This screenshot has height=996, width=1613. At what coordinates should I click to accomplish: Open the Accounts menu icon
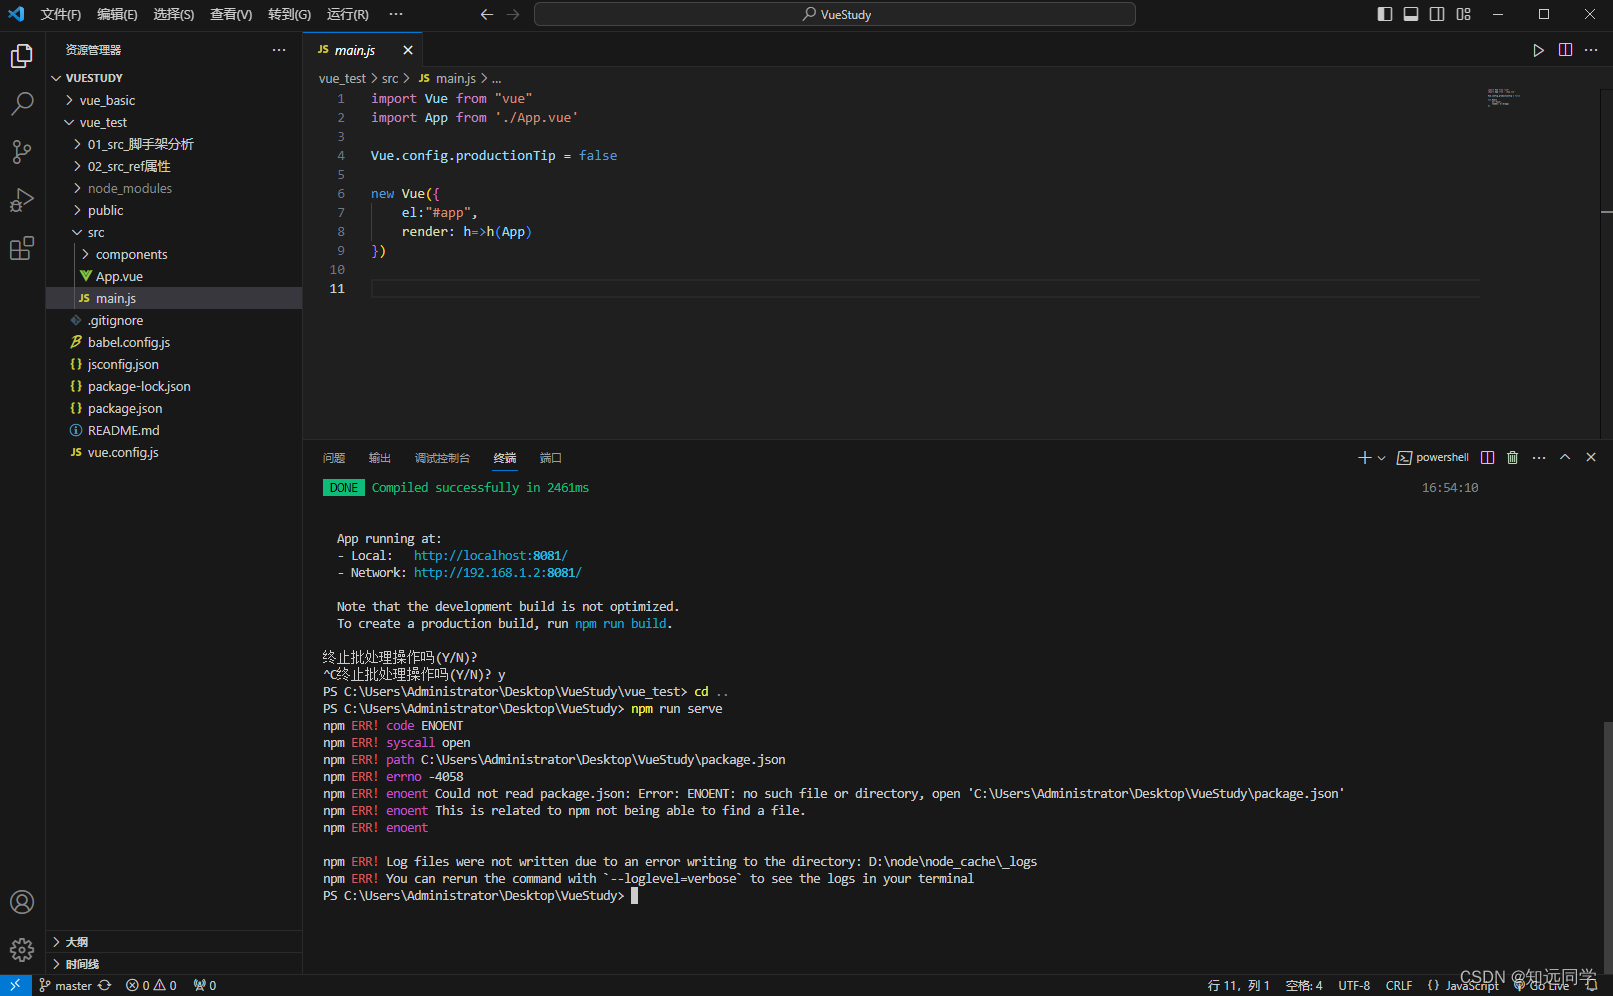click(x=22, y=902)
